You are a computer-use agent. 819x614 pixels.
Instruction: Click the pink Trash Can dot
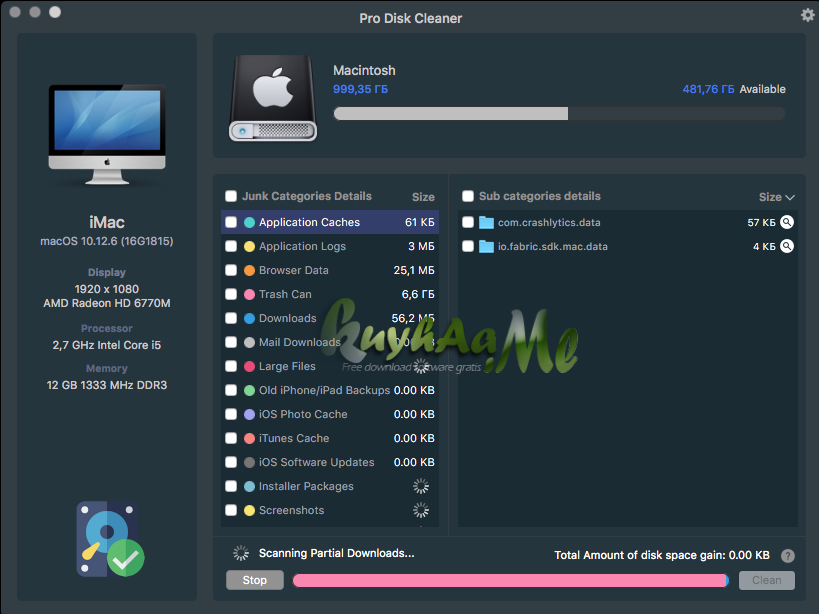tap(249, 294)
